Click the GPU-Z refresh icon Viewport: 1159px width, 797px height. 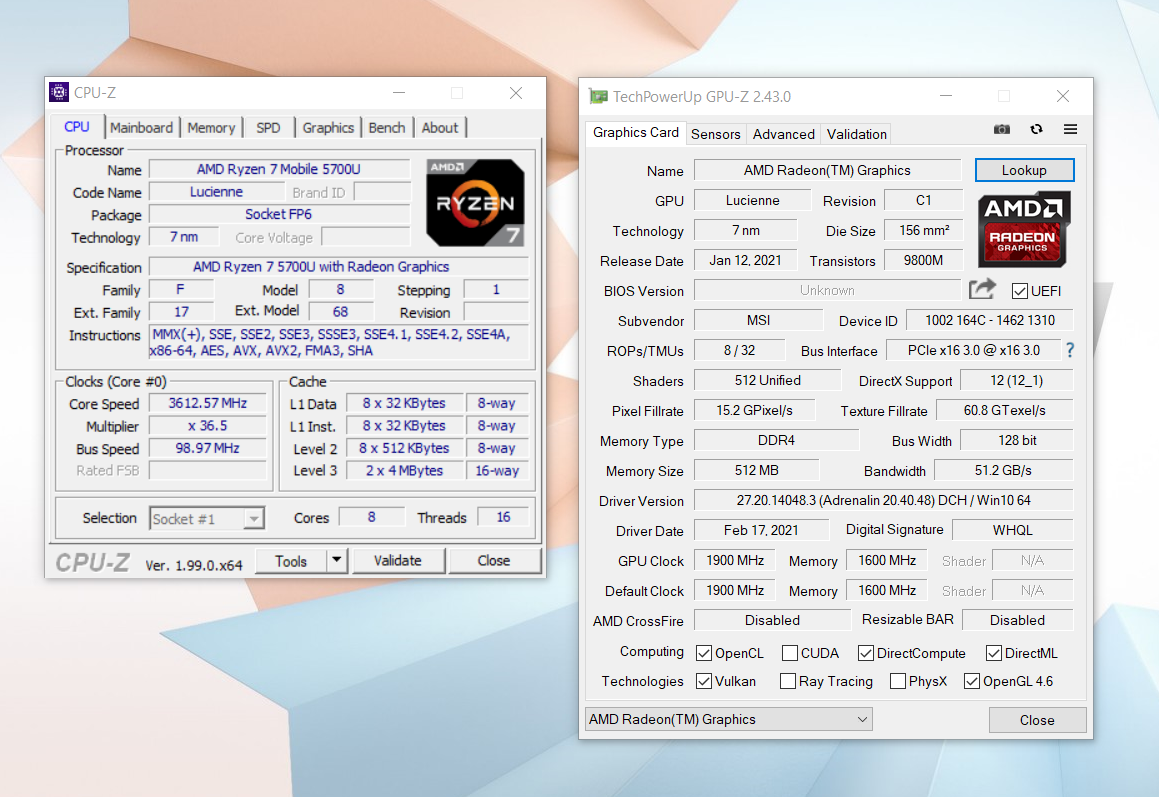pos(1036,129)
